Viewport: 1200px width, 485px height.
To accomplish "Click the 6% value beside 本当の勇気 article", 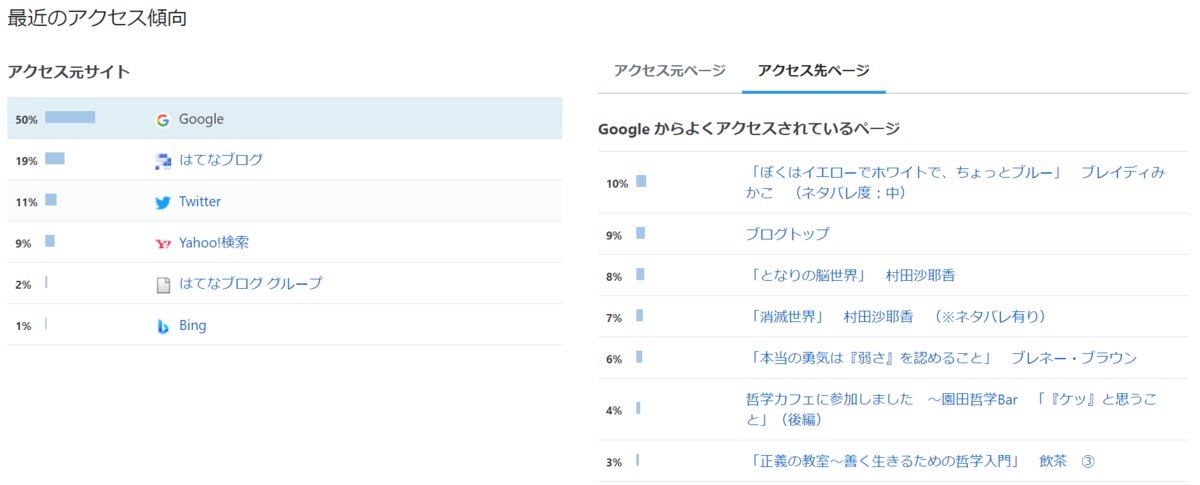I will click(614, 359).
